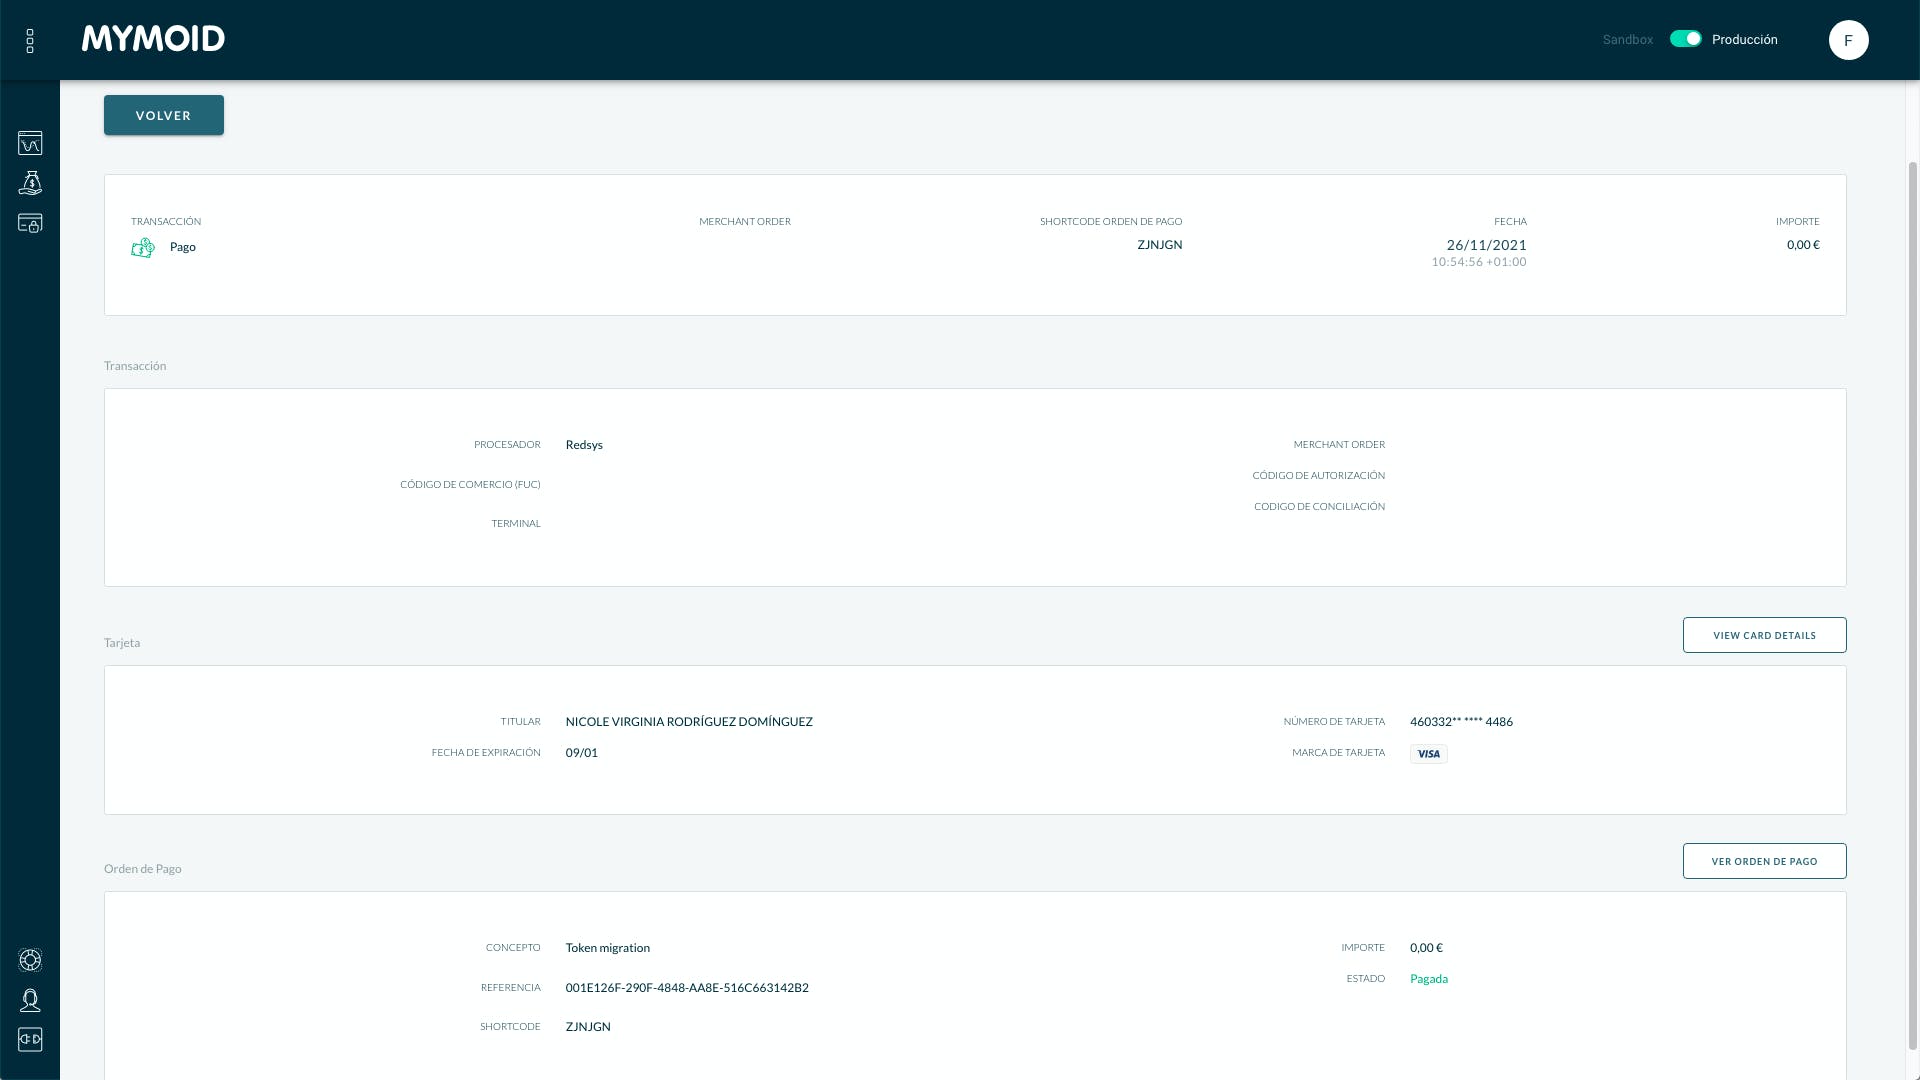The image size is (1920, 1080).
Task: Click the ZJNJGN shortcode in header card
Action: tap(1159, 245)
